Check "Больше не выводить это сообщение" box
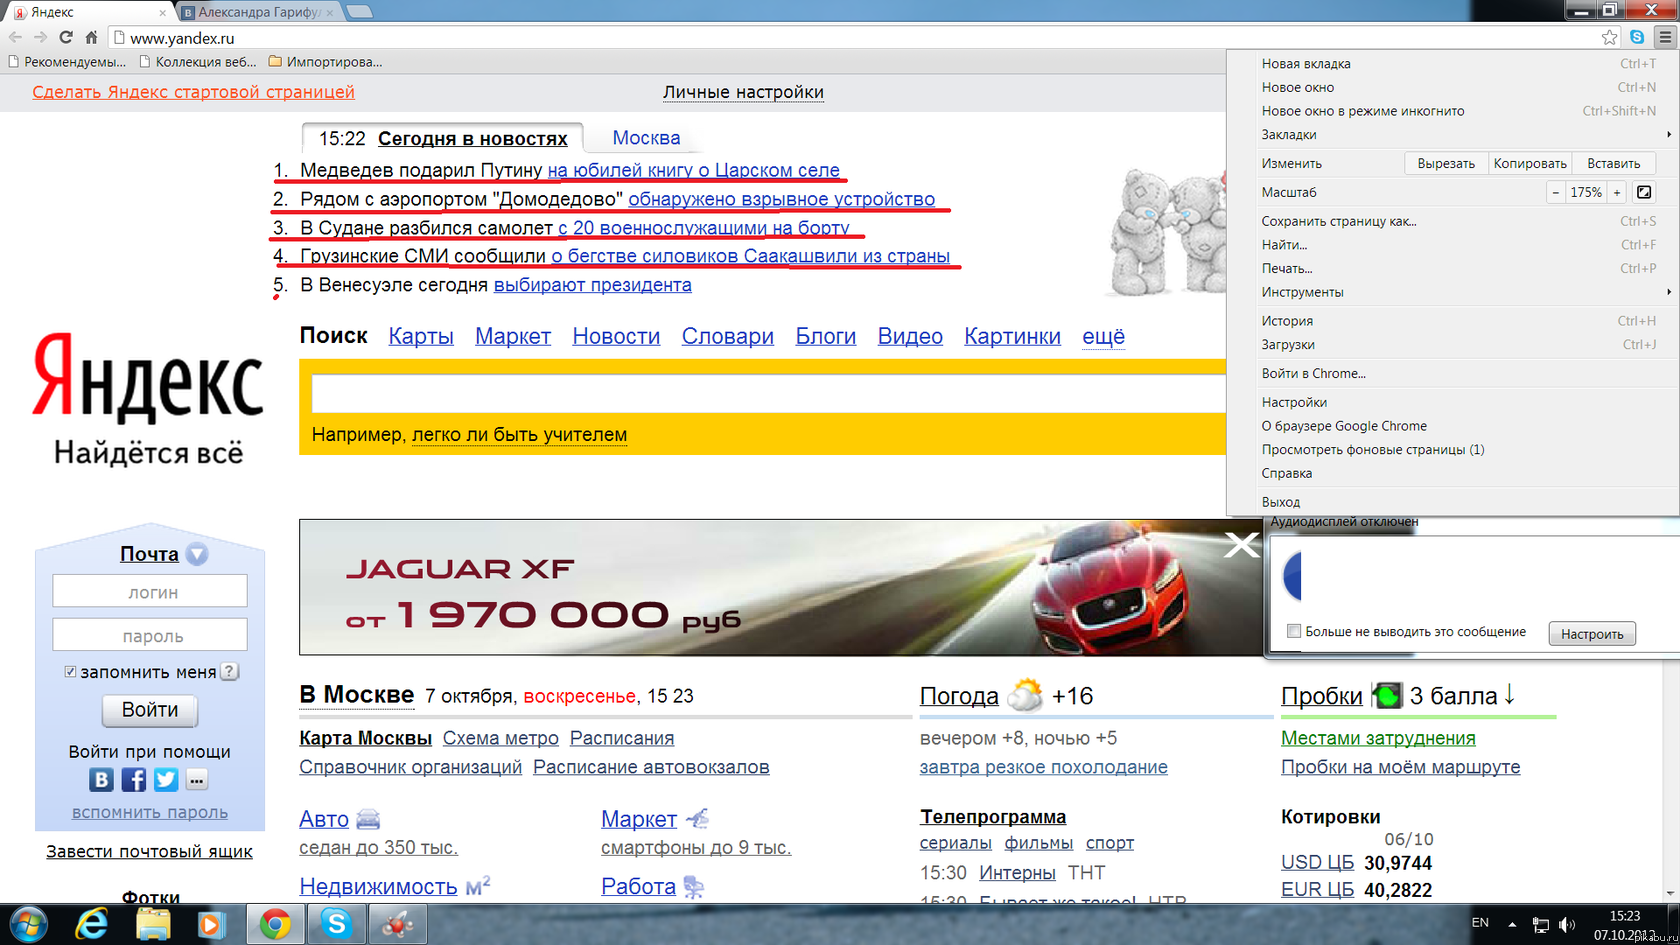This screenshot has height=945, width=1680. coord(1294,631)
